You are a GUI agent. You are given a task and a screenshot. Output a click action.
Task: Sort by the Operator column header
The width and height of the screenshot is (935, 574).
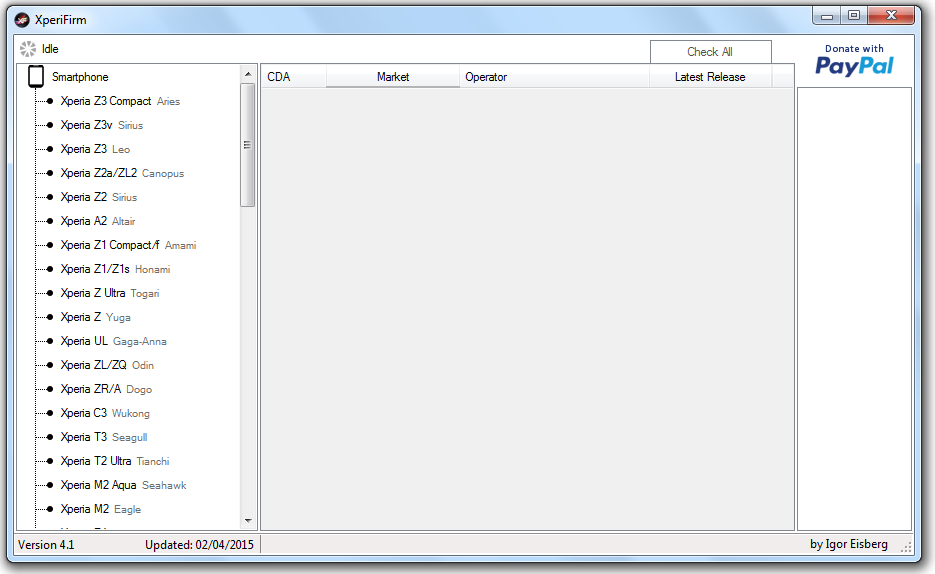[554, 77]
